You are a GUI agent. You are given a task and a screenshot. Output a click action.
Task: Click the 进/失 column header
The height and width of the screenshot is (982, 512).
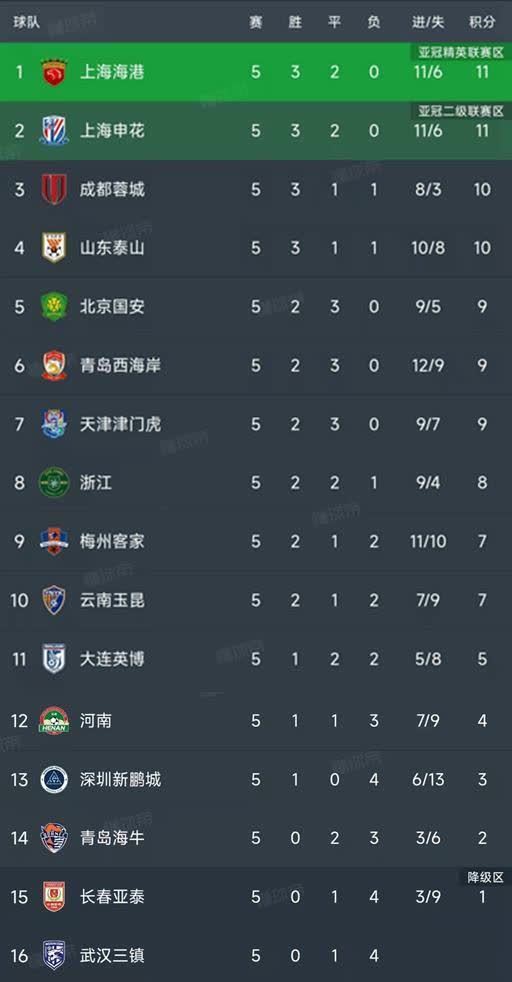[428, 22]
